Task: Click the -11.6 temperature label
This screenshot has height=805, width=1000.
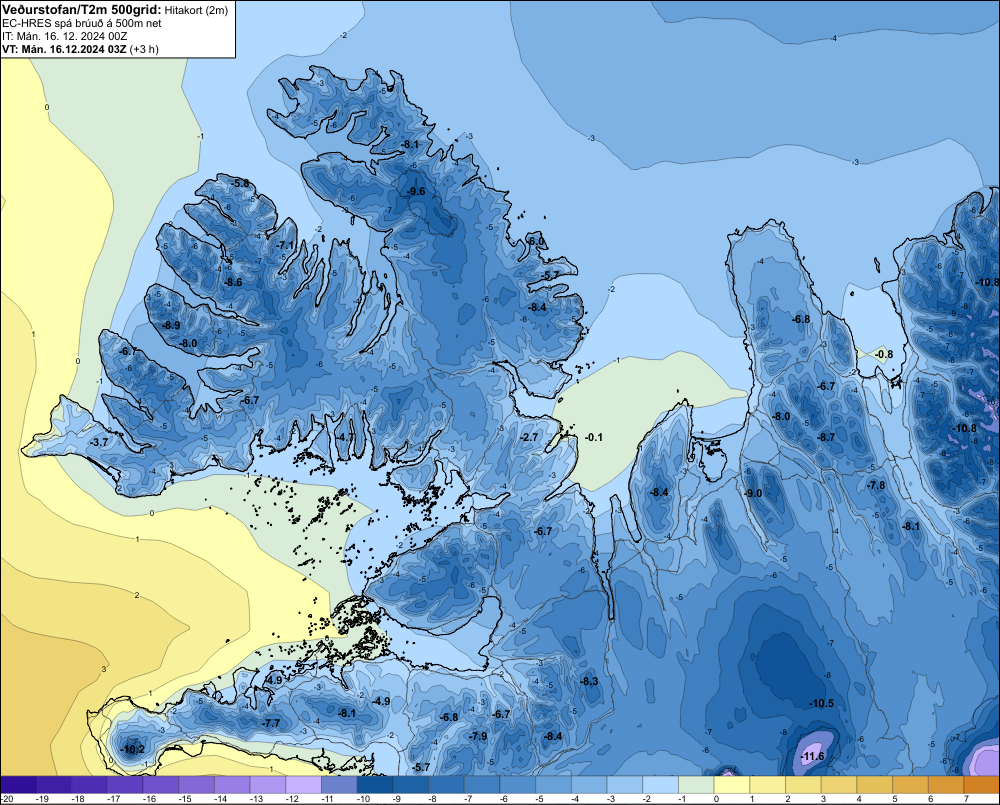Action: [x=812, y=757]
